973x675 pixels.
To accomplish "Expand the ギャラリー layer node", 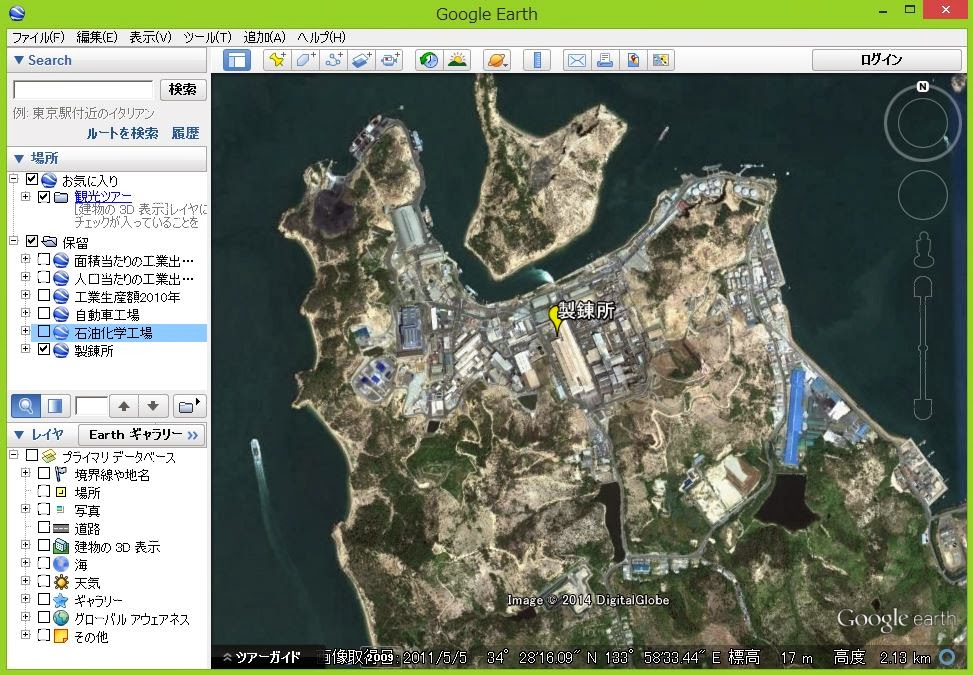I will [x=25, y=599].
